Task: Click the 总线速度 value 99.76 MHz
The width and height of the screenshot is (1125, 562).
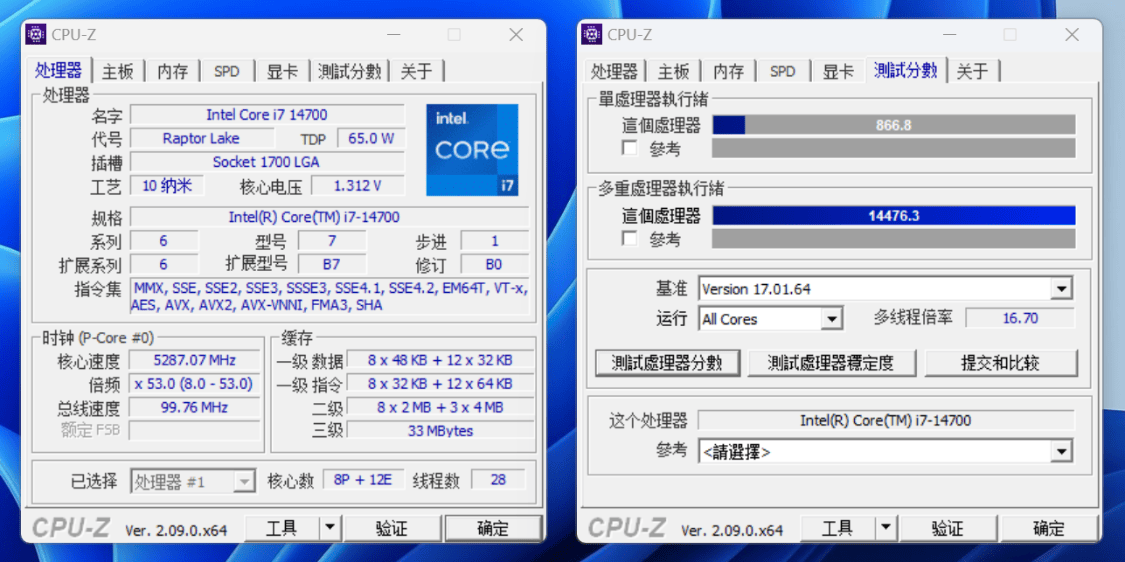Action: 195,408
